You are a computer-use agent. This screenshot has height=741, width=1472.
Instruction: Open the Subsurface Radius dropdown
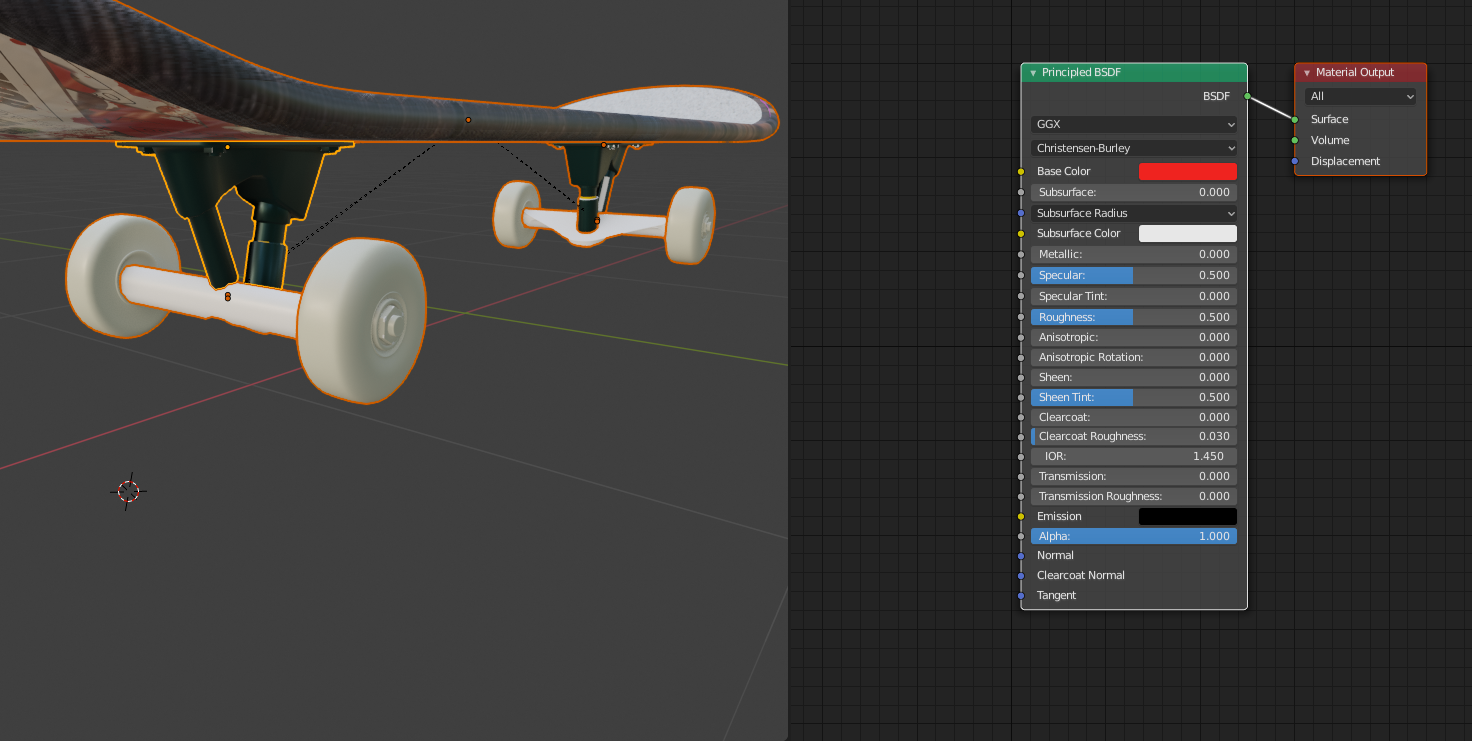[1134, 213]
